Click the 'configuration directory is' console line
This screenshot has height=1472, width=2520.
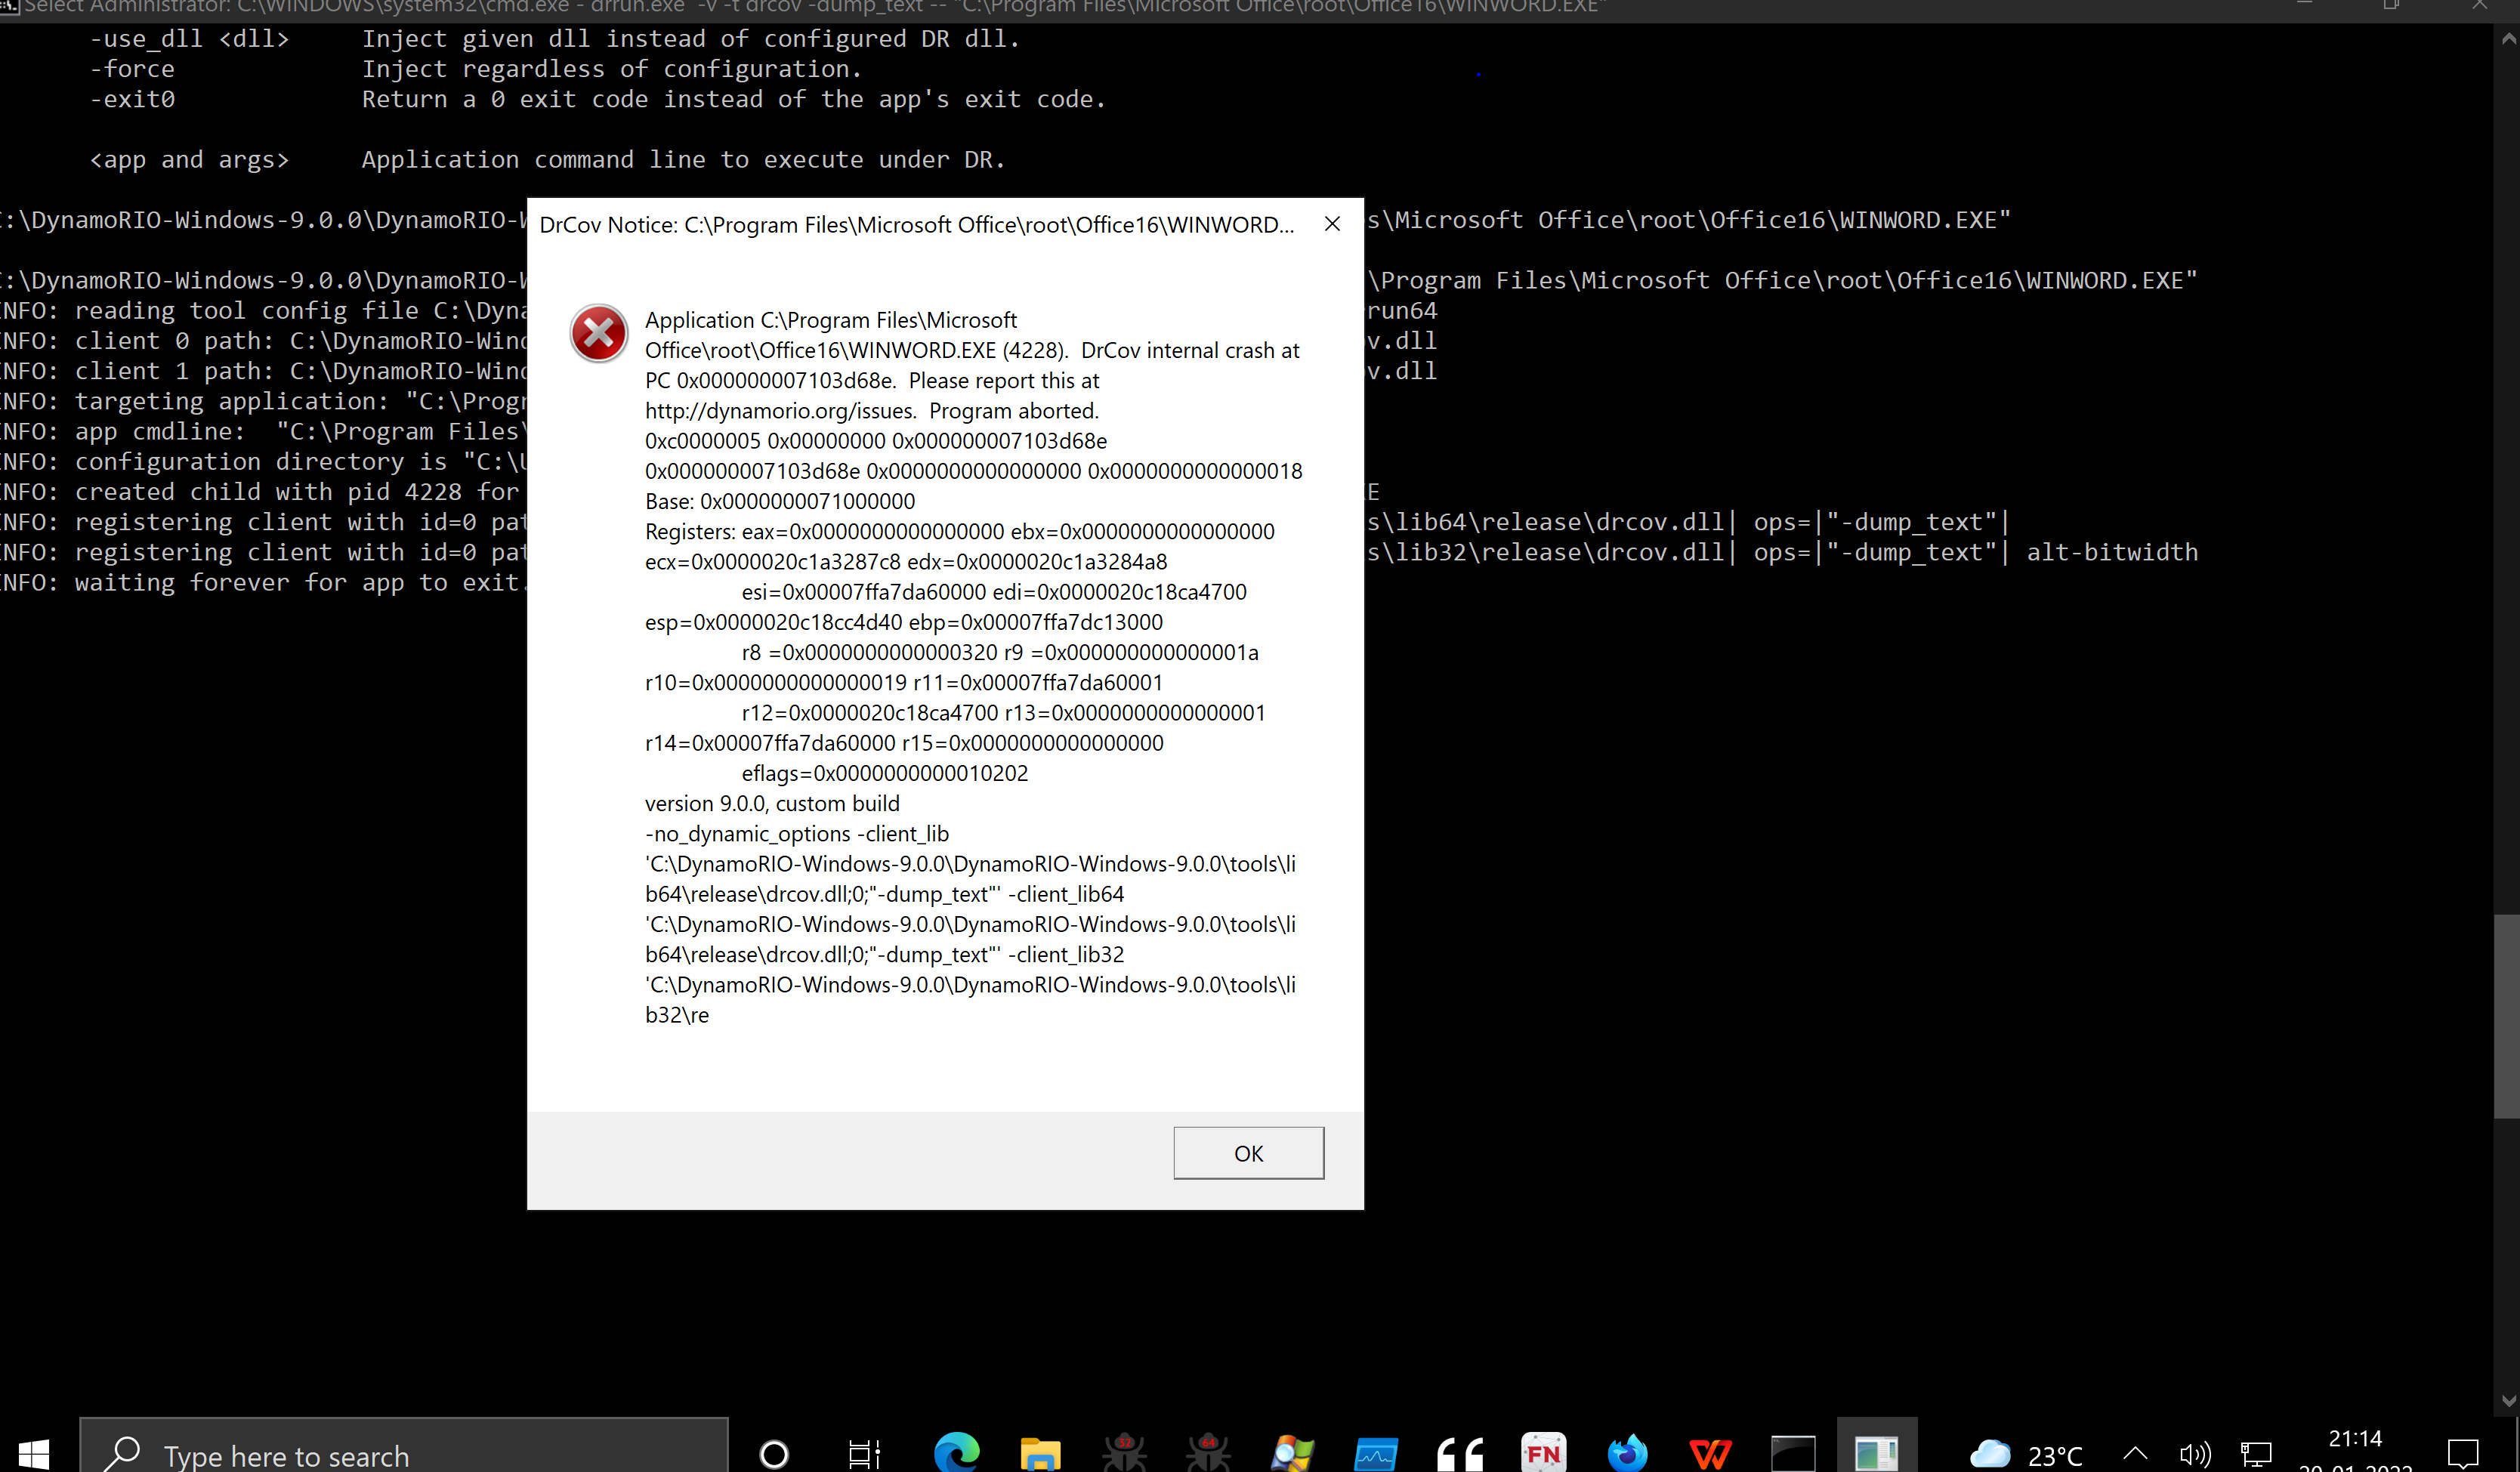262,462
